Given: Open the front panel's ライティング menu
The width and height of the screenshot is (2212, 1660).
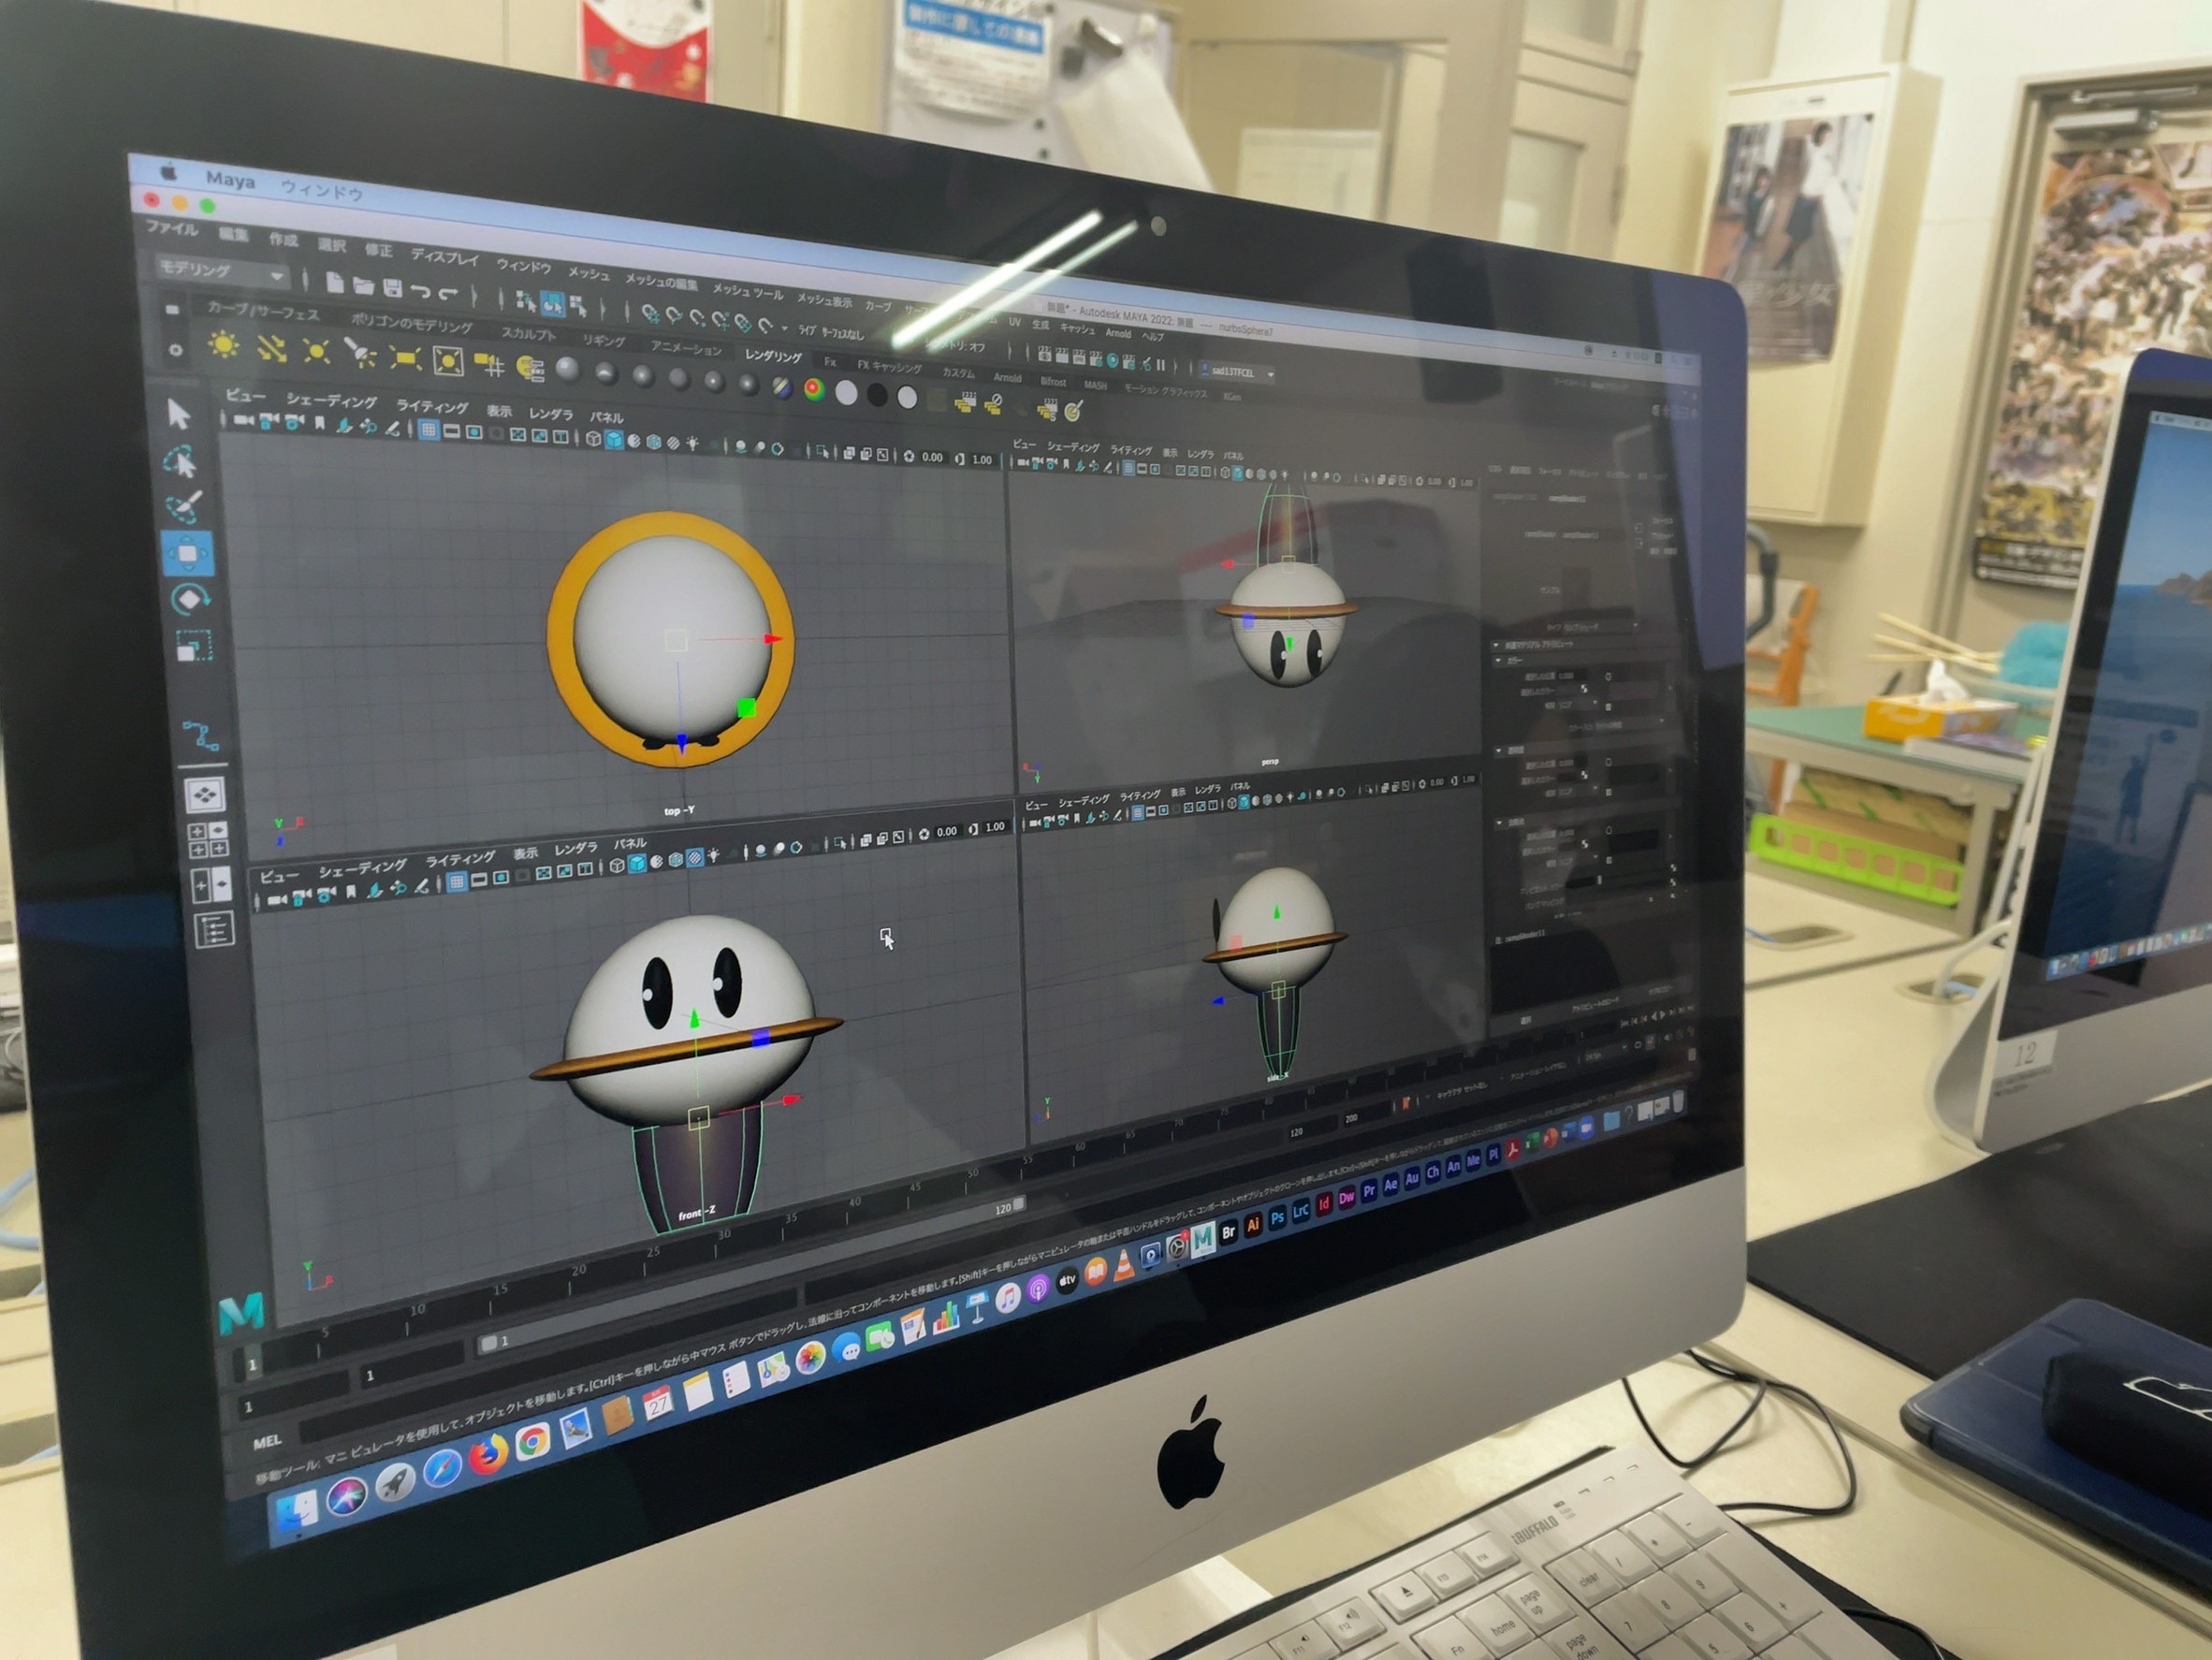Looking at the screenshot, I should pos(460,858).
